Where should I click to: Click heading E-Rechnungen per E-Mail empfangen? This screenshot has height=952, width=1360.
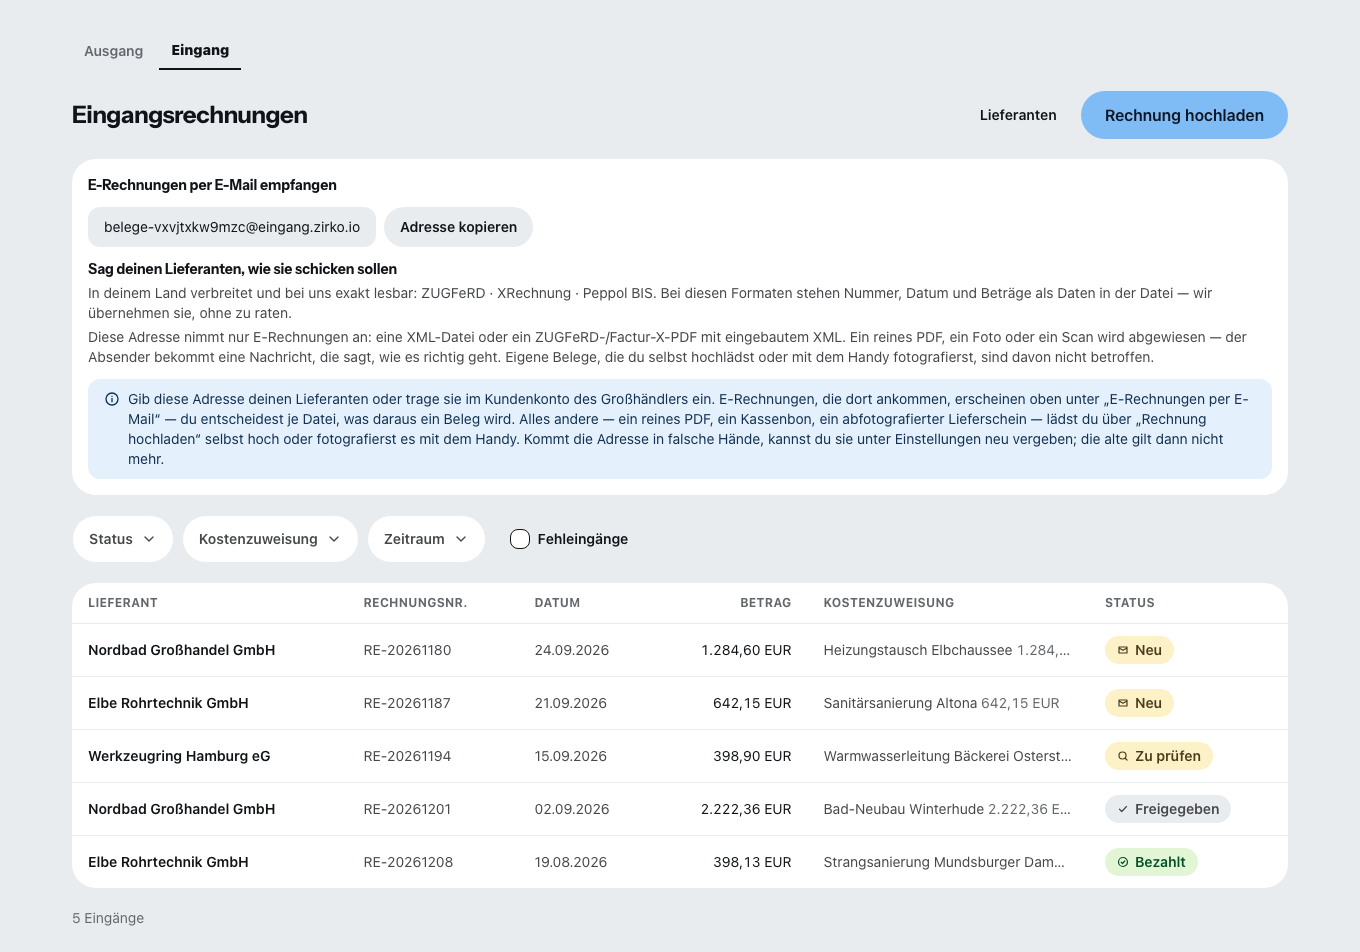click(x=212, y=185)
